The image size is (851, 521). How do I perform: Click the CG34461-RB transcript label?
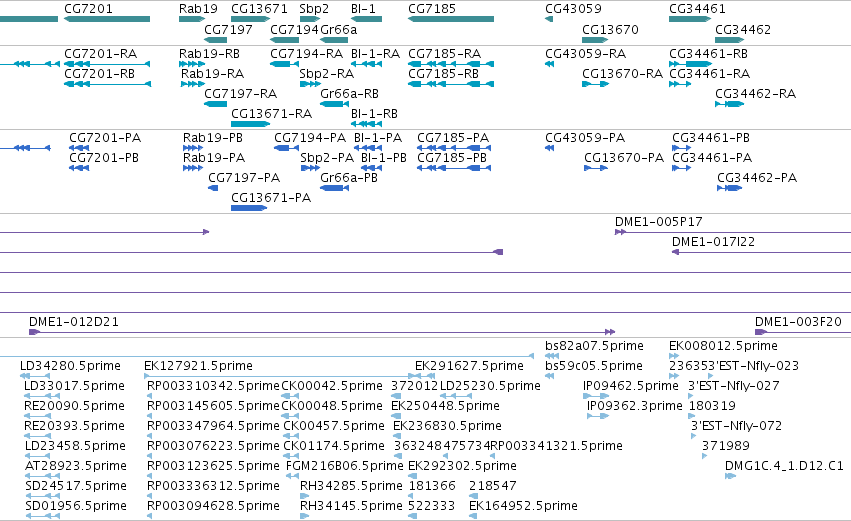point(708,54)
